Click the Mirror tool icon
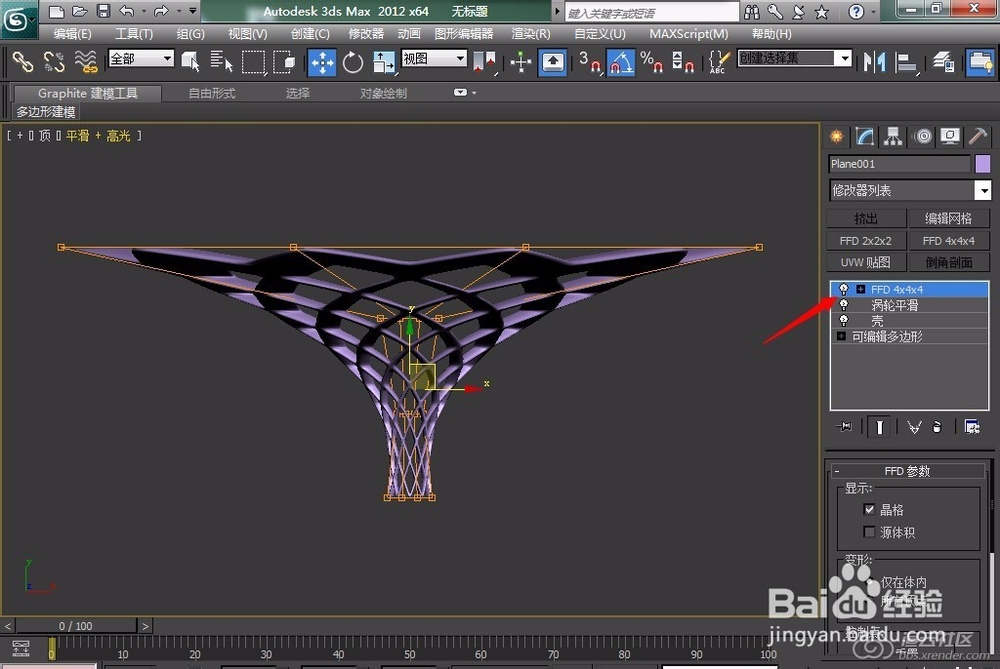This screenshot has height=669, width=1000. click(x=874, y=62)
